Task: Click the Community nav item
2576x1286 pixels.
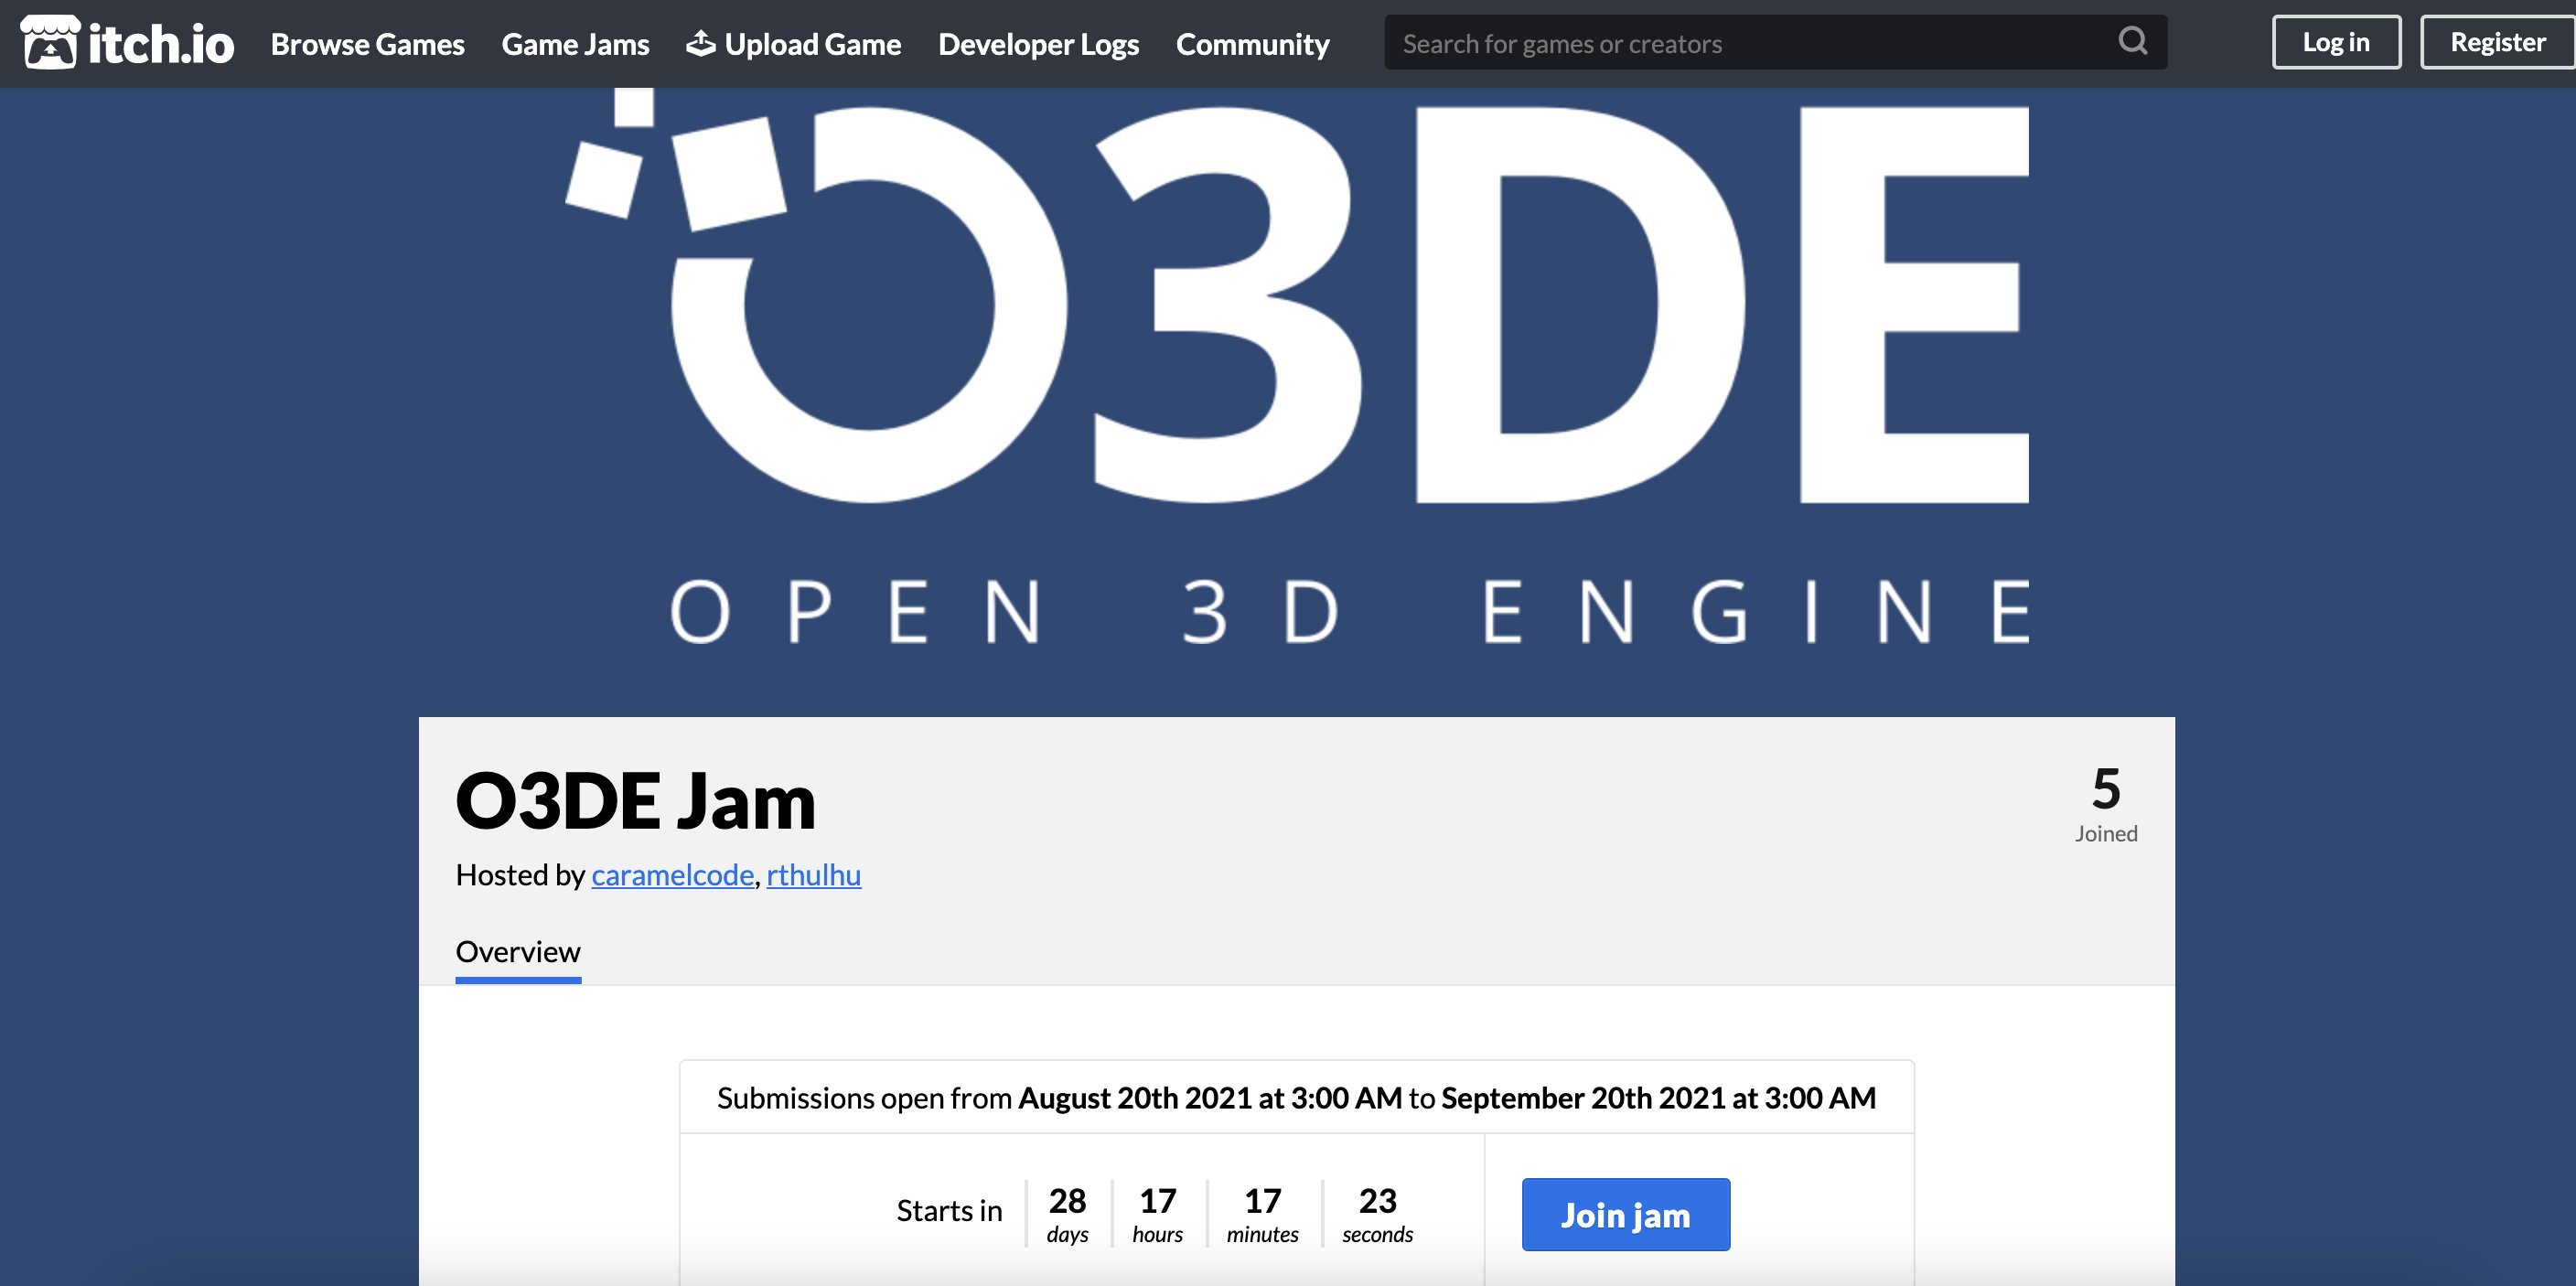Action: (1251, 41)
